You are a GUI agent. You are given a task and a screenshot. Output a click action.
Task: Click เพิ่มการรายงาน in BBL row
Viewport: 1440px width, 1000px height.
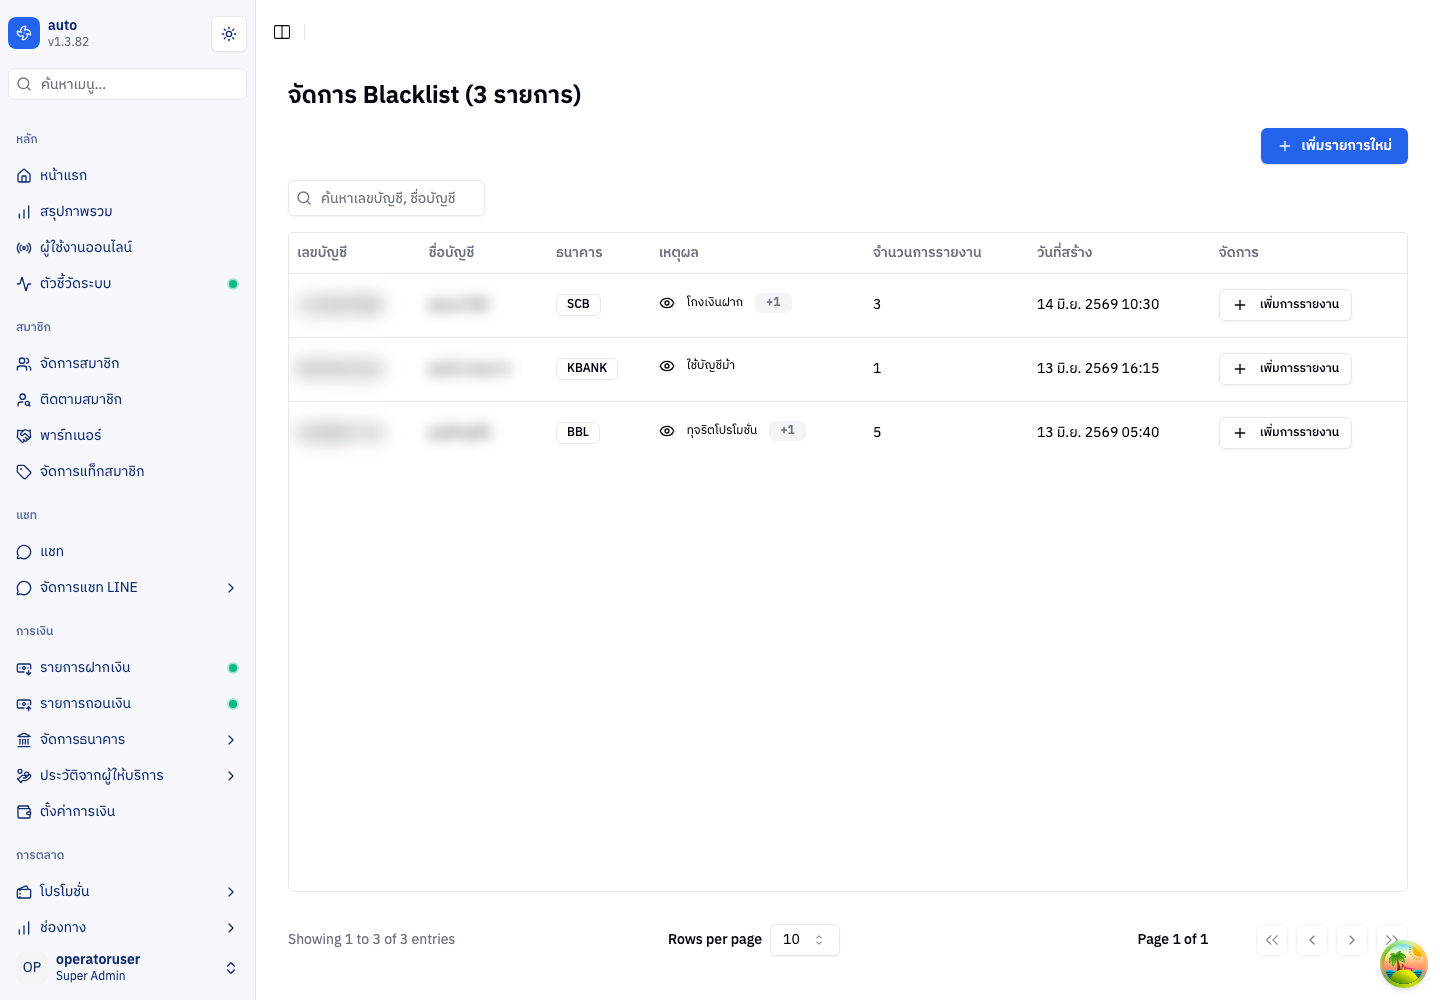(x=1285, y=433)
